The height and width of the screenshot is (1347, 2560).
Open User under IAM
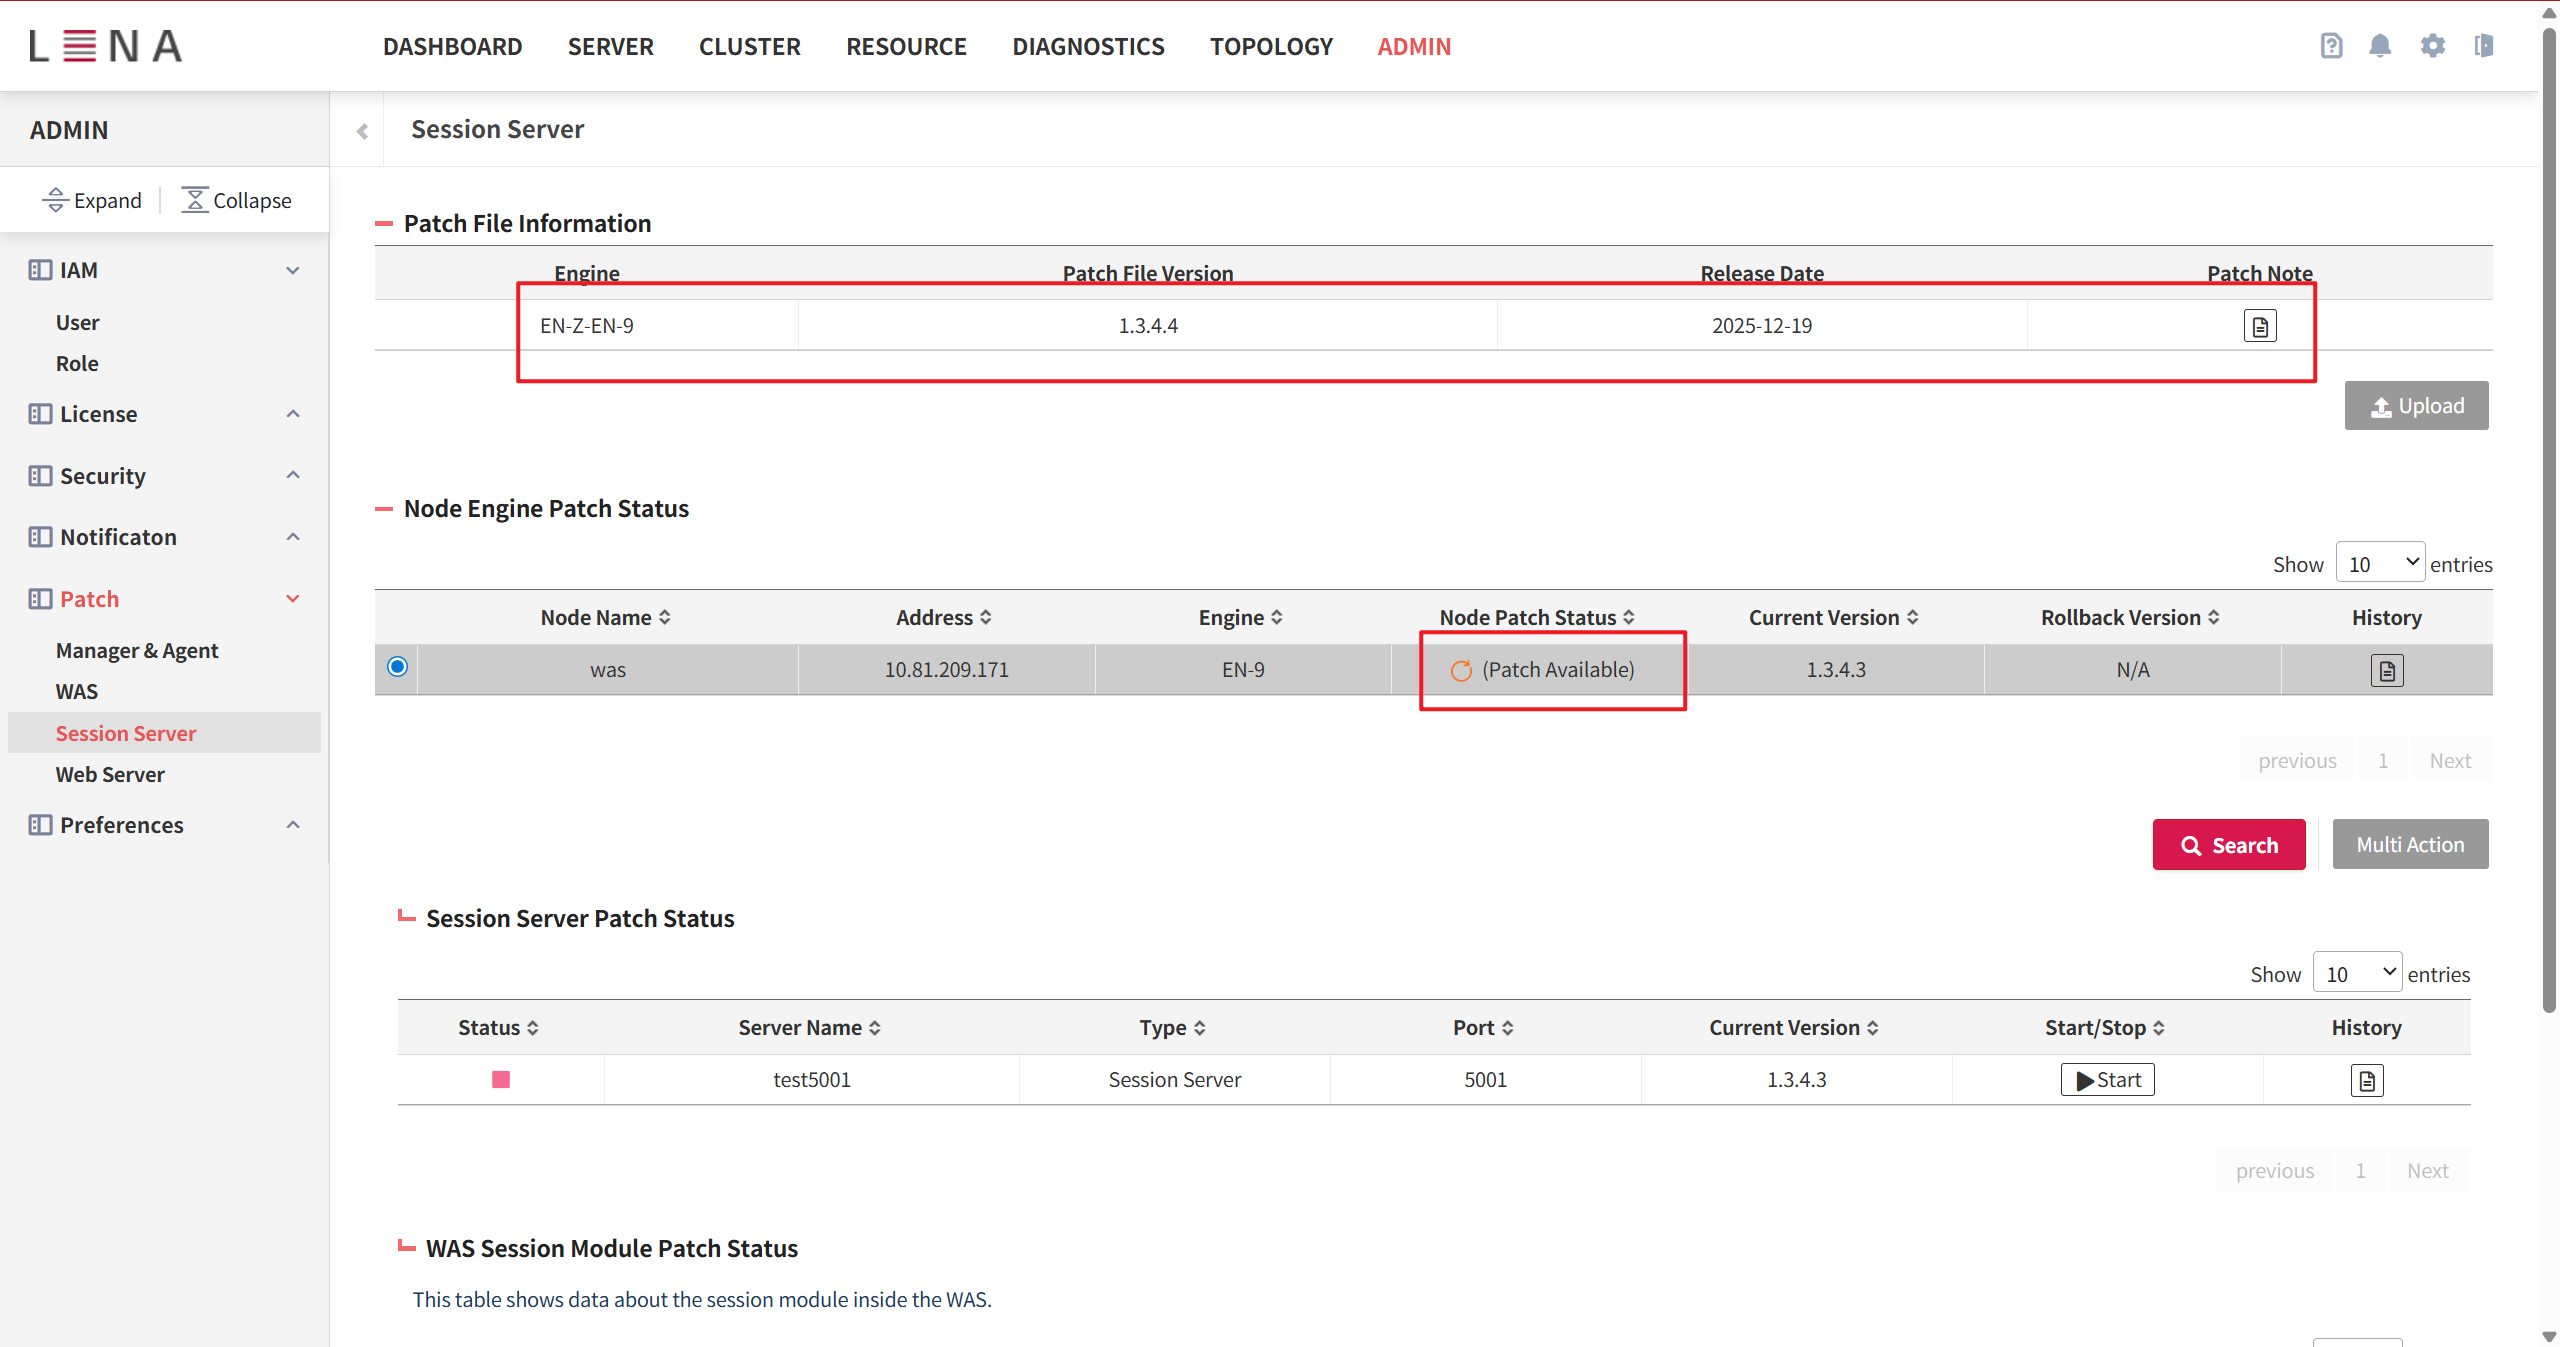point(77,323)
